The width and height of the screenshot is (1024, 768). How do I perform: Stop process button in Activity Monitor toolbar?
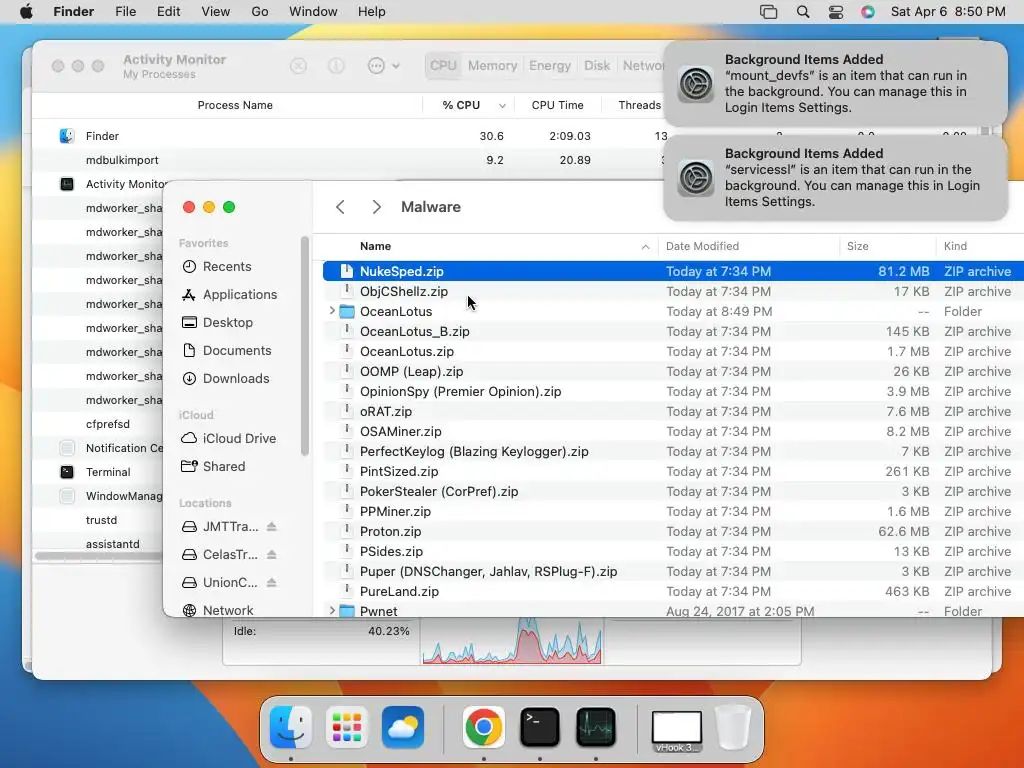tap(298, 66)
